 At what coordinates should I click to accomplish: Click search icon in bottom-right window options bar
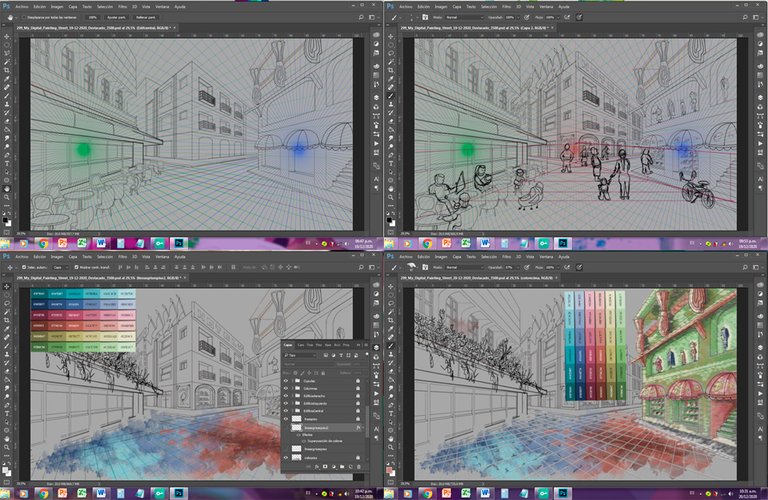[x=745, y=267]
